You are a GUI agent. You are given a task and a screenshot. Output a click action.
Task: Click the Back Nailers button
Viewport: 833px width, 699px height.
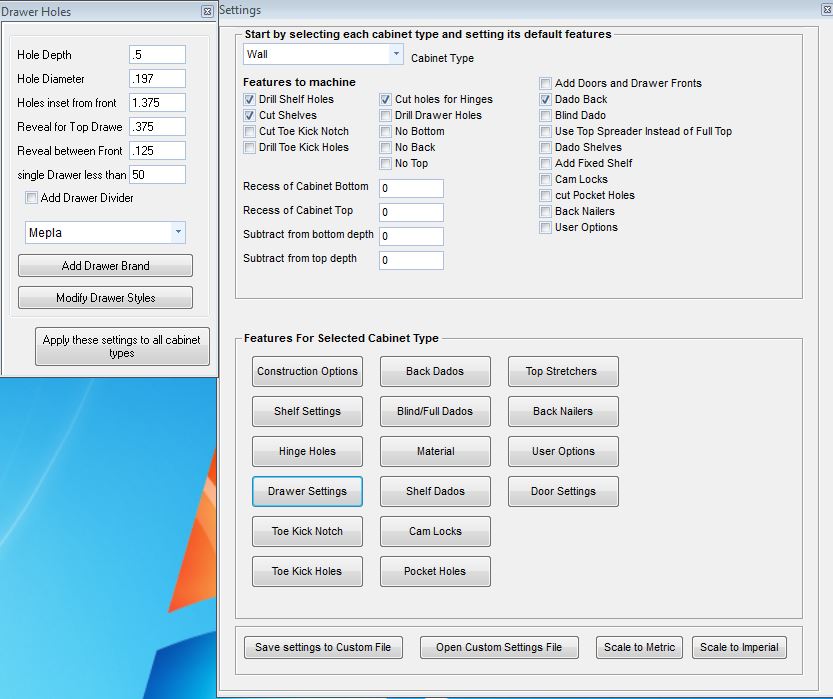[563, 411]
